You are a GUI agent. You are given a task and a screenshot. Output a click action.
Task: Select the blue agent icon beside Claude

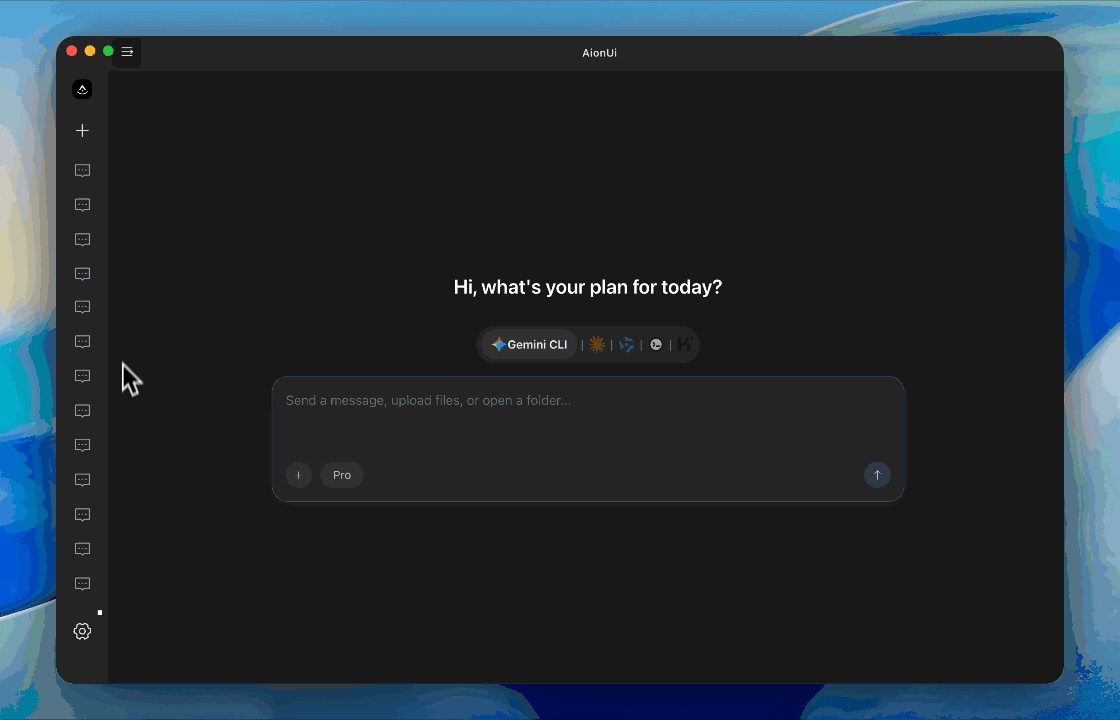tap(626, 344)
